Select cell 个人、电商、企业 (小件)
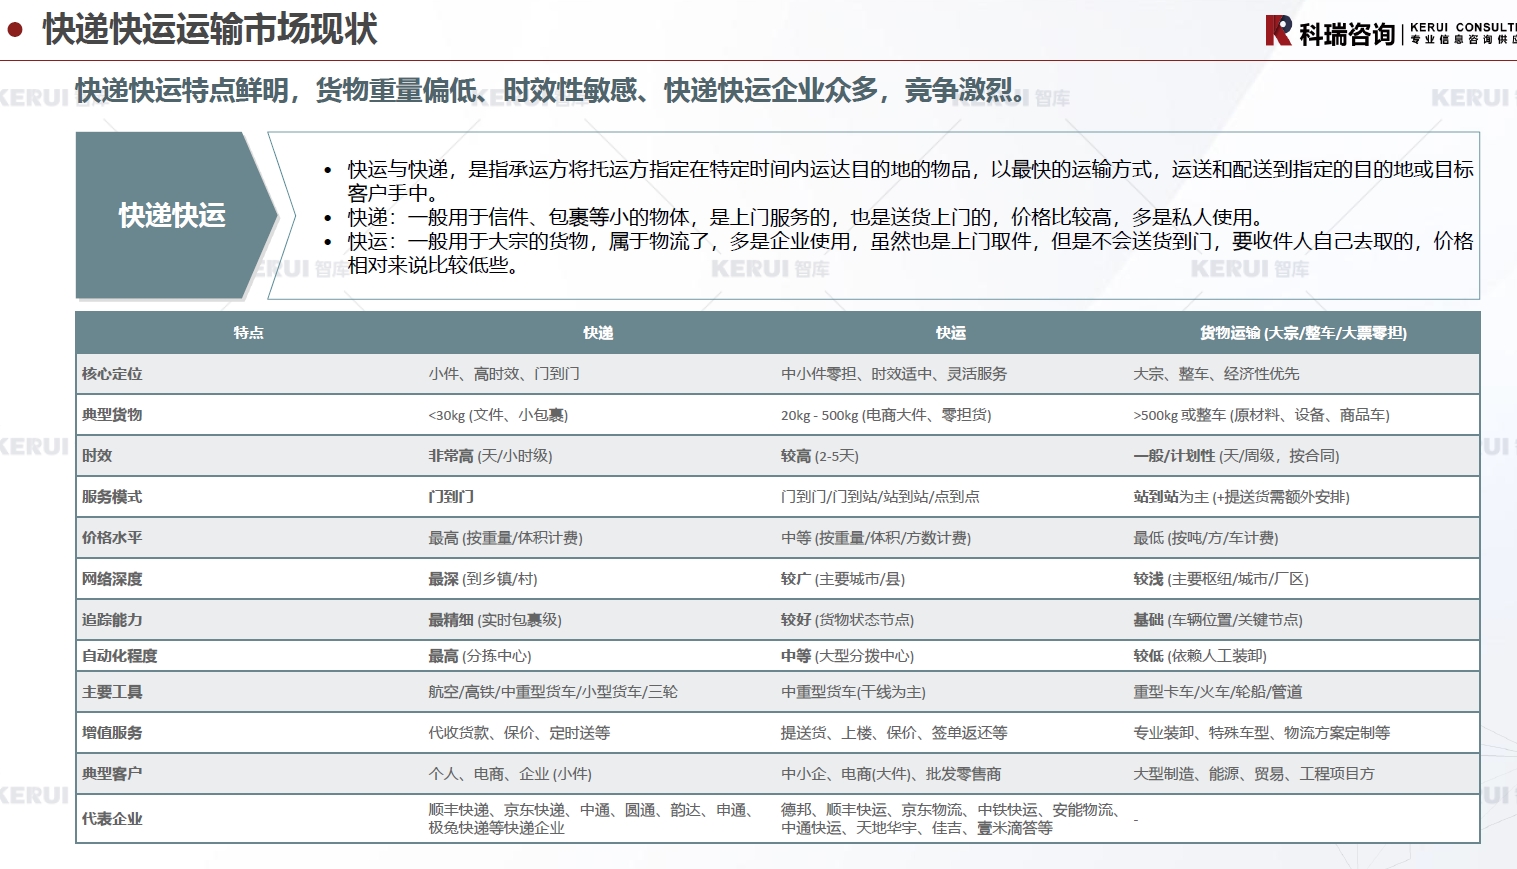 [x=510, y=774]
